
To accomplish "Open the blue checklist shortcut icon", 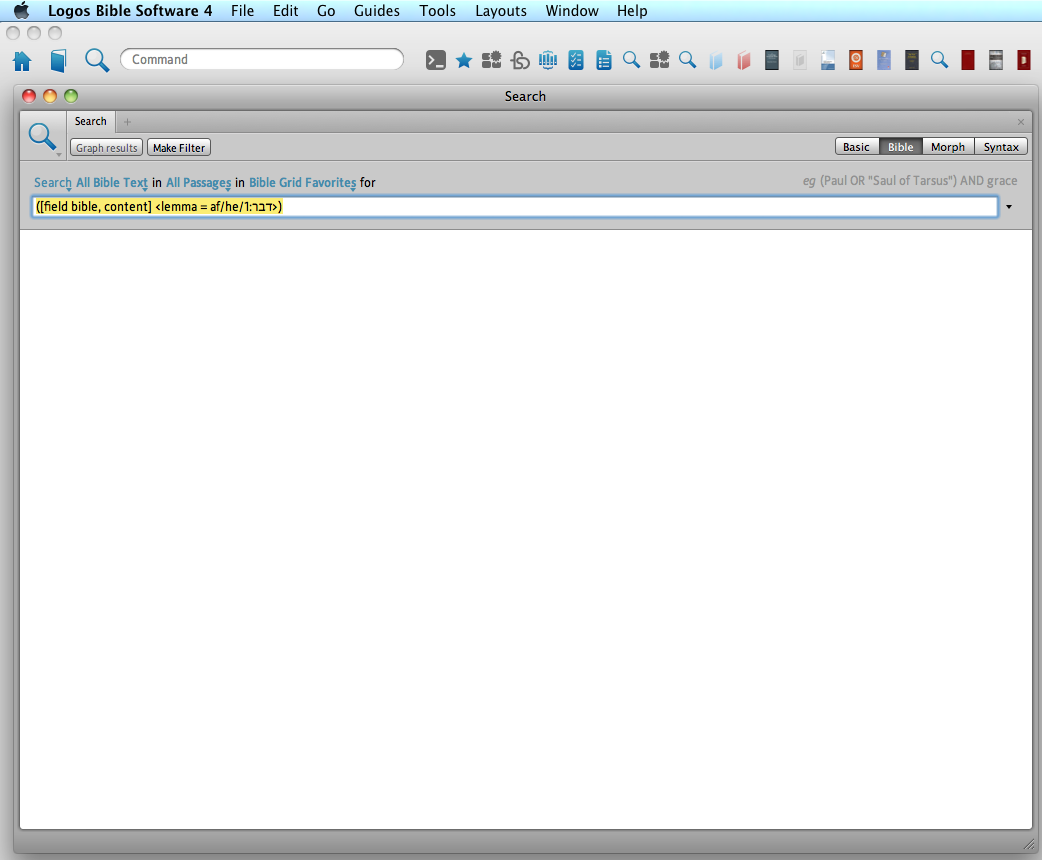I will (x=575, y=60).
